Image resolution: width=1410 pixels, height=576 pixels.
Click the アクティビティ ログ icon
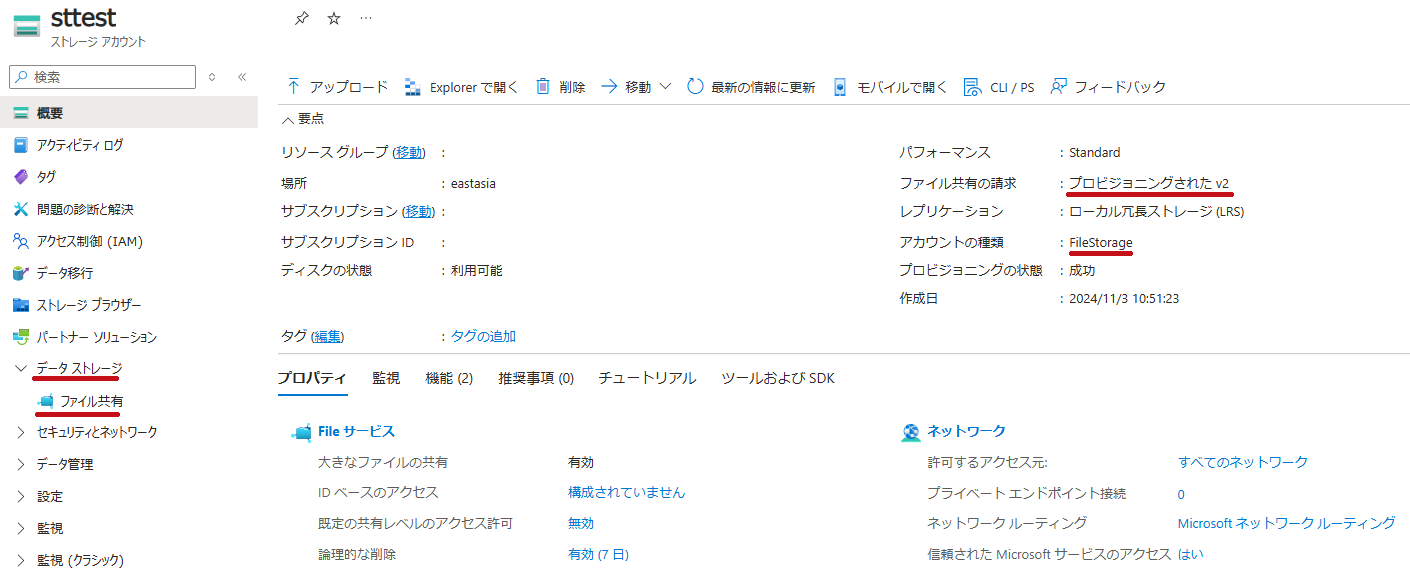[x=21, y=145]
